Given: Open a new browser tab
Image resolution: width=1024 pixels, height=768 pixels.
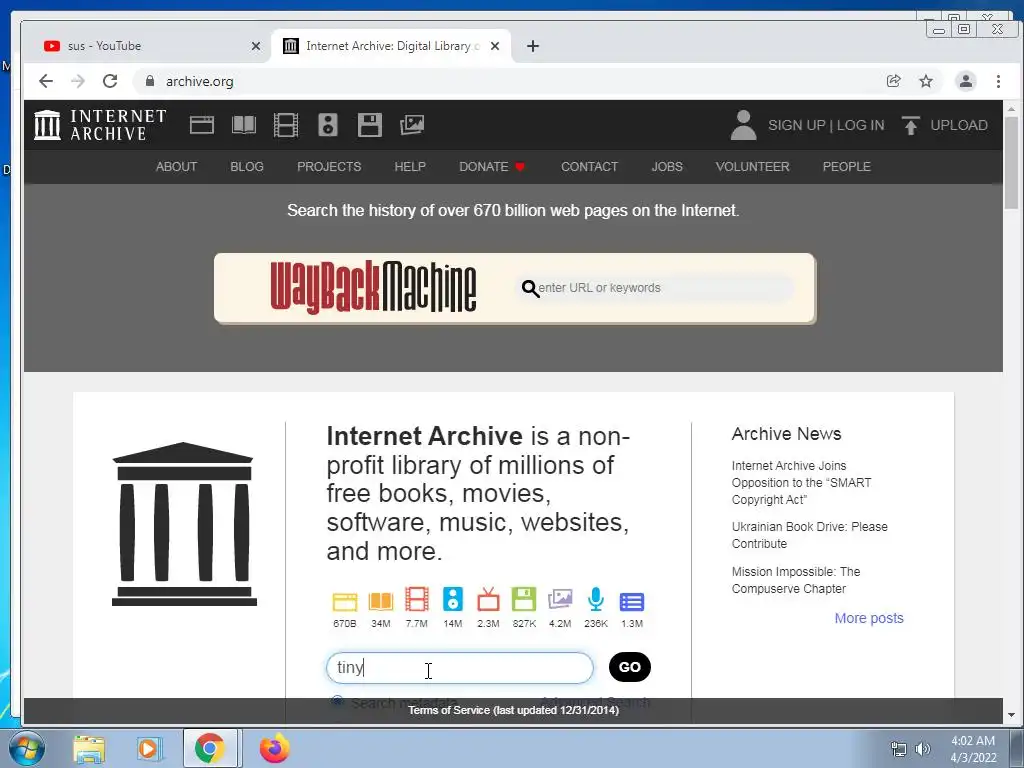Looking at the screenshot, I should (533, 46).
